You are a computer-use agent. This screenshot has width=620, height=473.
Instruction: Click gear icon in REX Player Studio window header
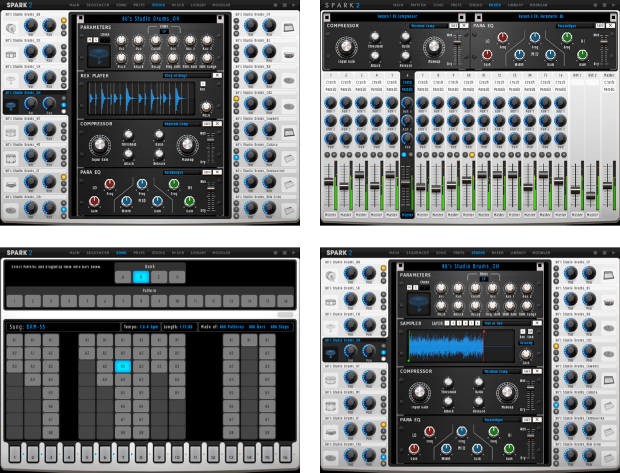tap(275, 5)
